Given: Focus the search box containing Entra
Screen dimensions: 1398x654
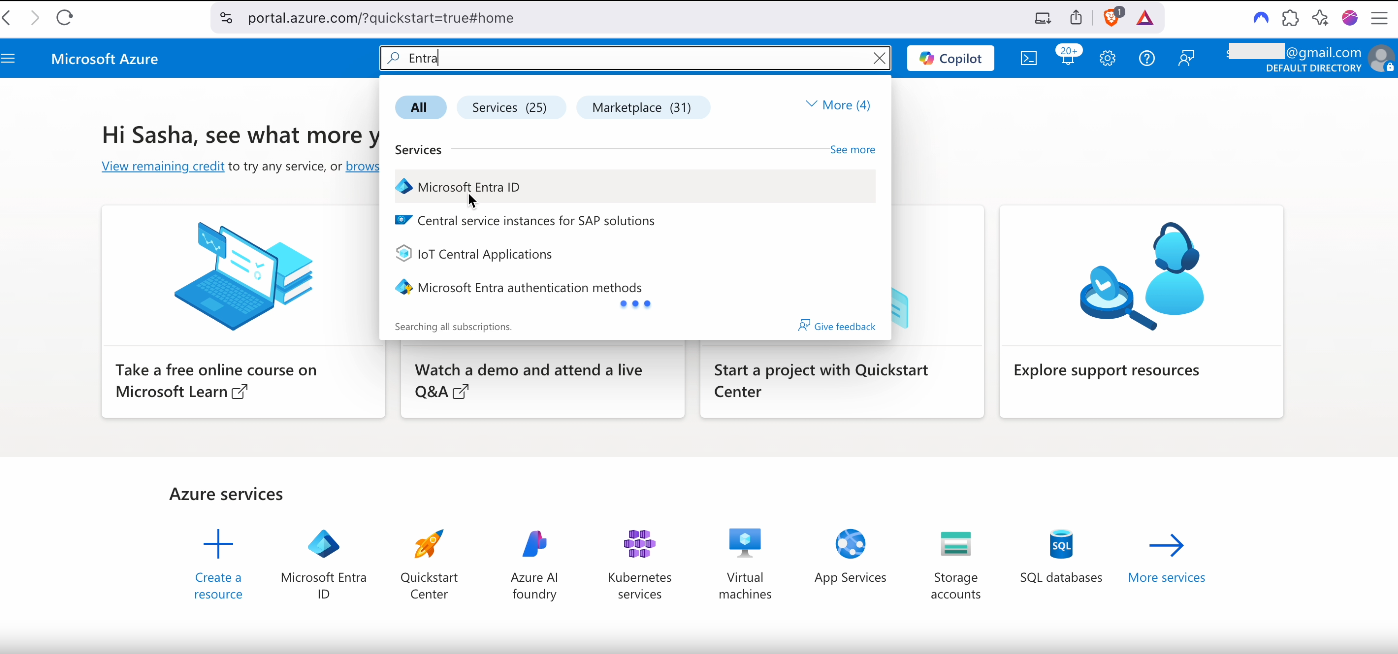Looking at the screenshot, I should (x=635, y=58).
